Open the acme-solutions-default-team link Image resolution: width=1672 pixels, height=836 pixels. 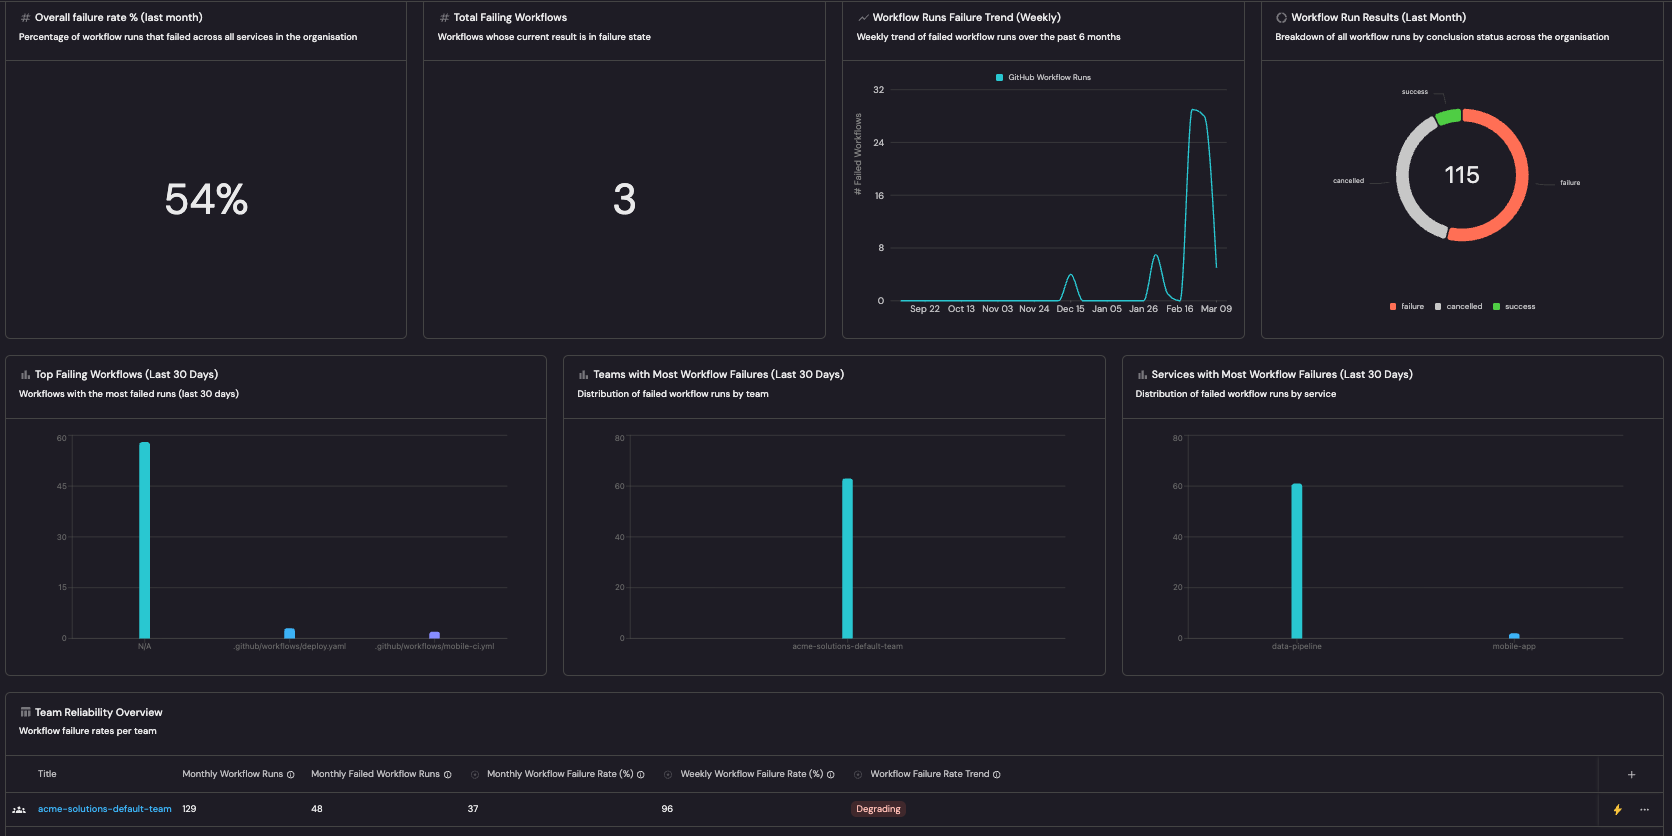(105, 809)
